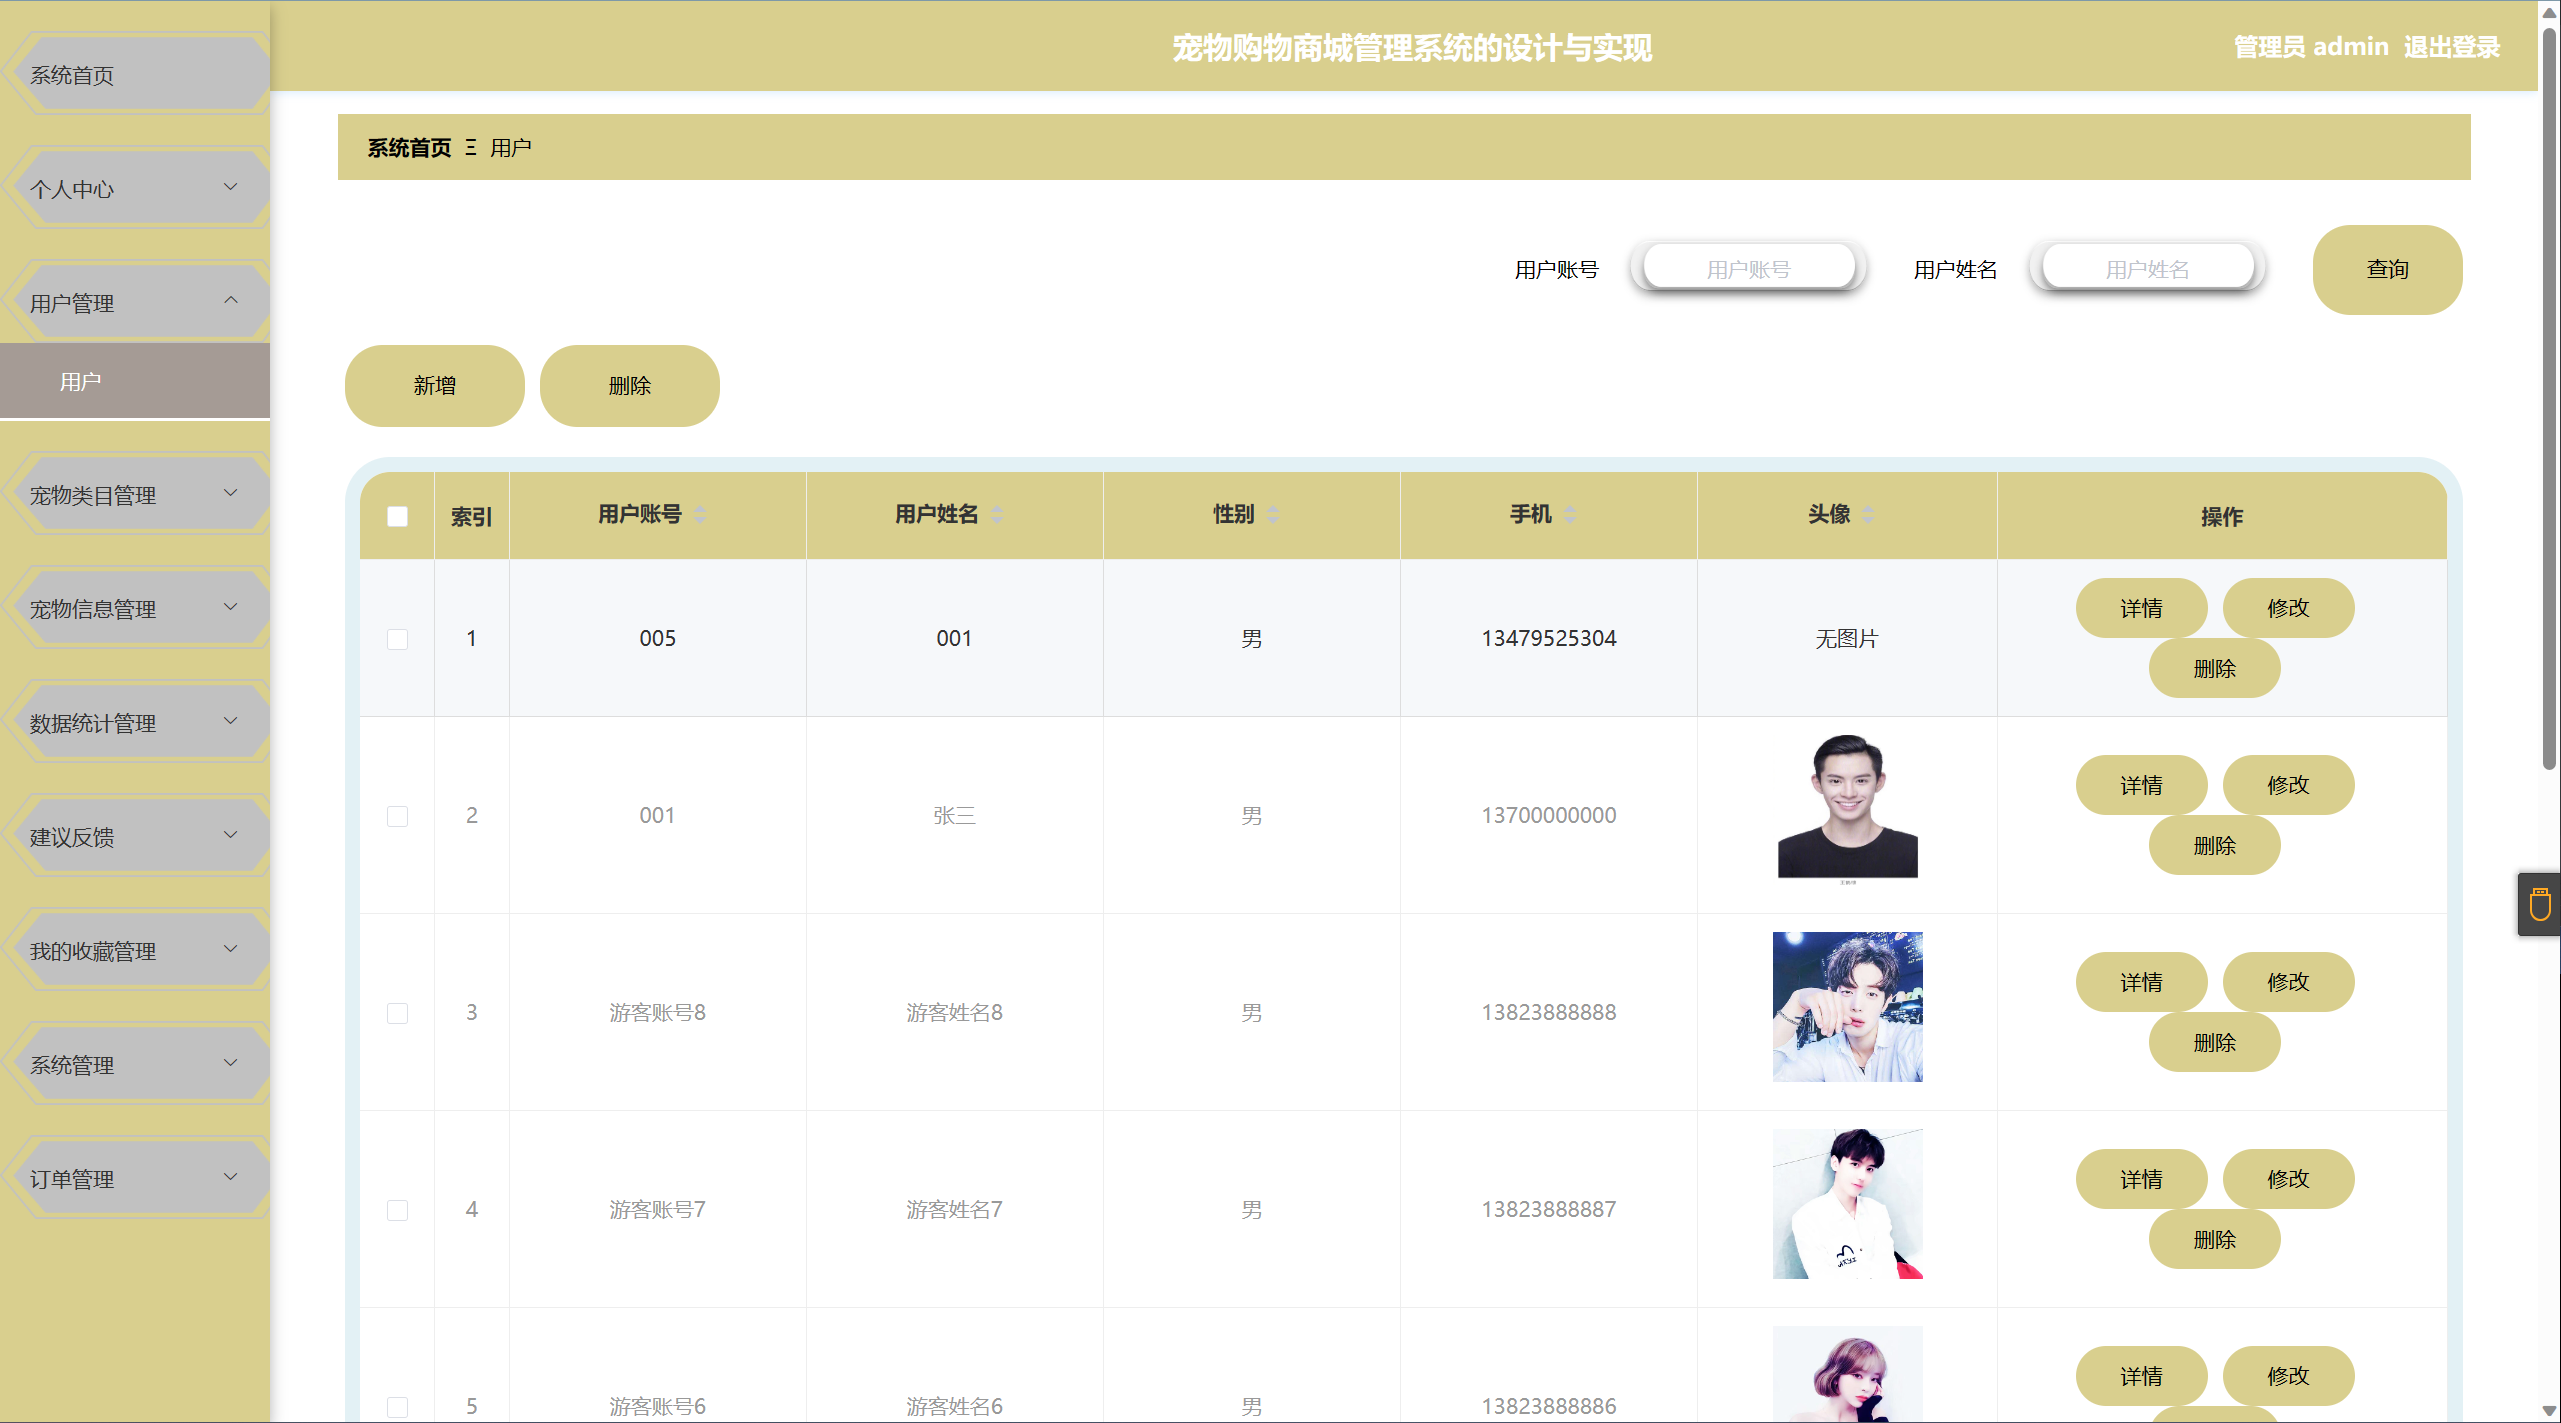Viewport: 2561px width, 1423px height.
Task: Check the row 1 checkbox for 005
Action: click(397, 639)
